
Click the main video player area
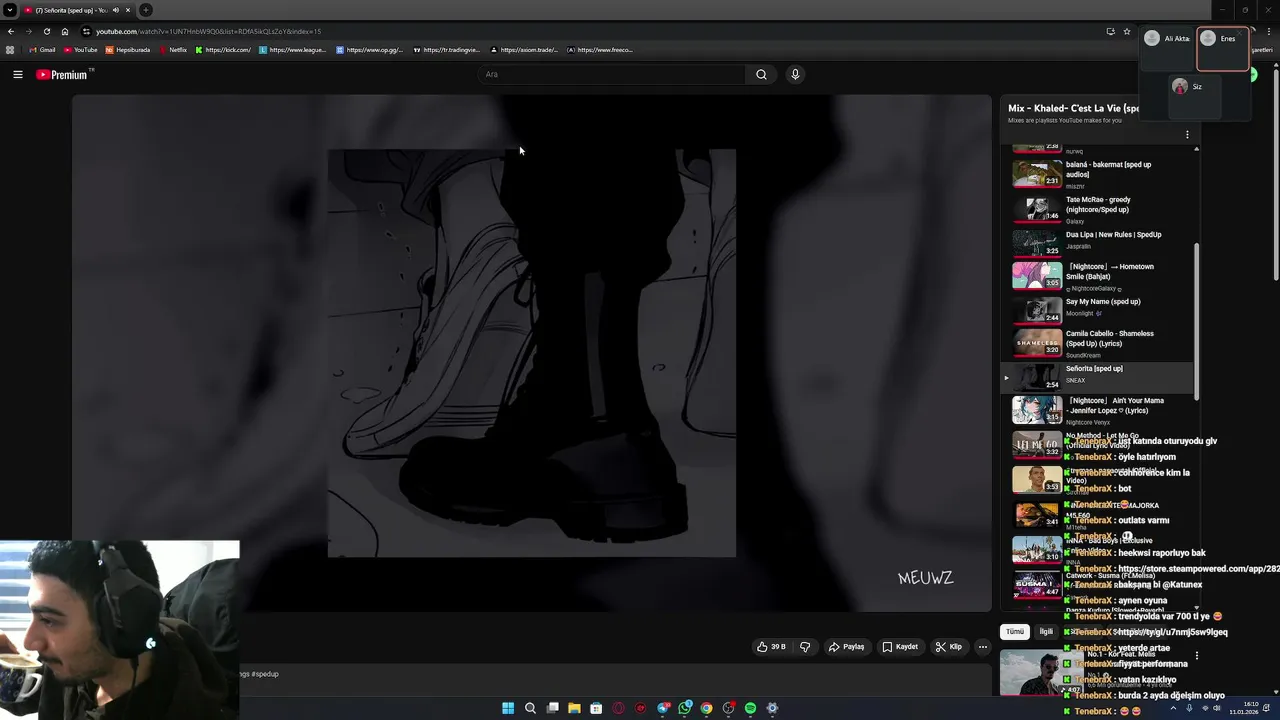[532, 353]
